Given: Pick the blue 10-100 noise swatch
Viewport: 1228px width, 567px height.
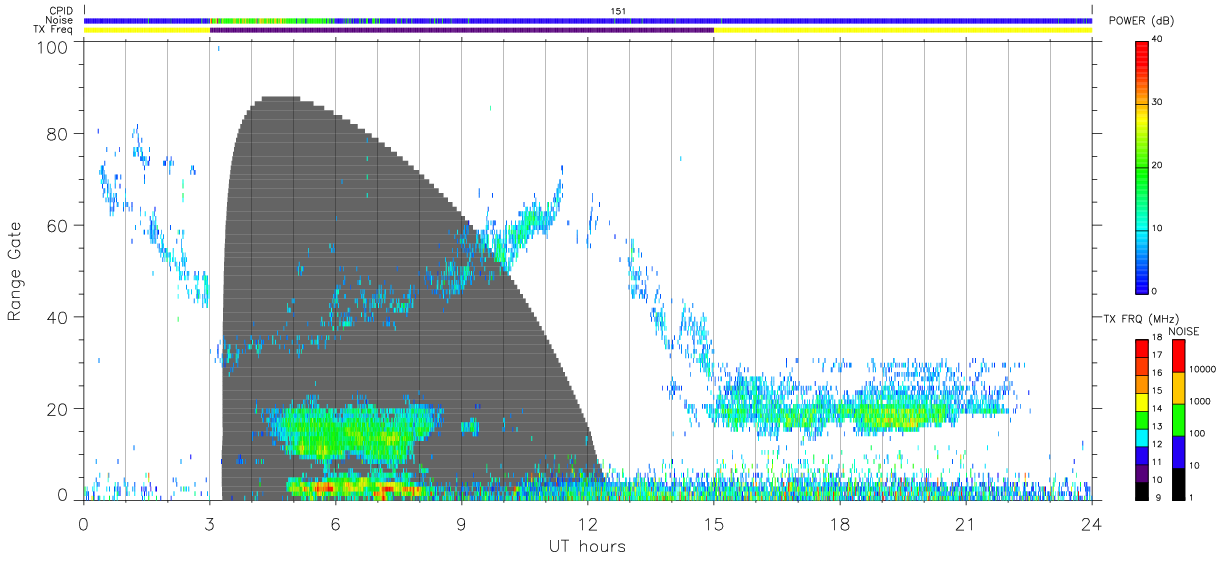Looking at the screenshot, I should pos(1178,450).
